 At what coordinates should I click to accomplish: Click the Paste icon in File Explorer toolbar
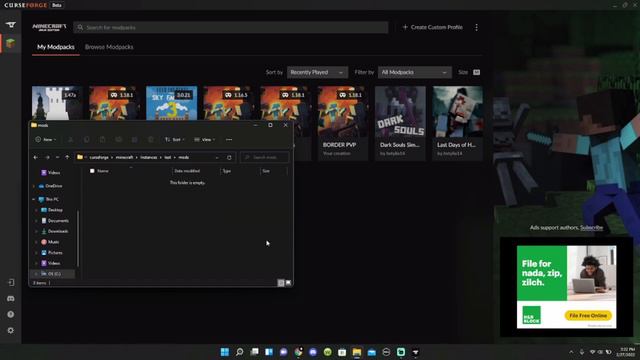pyautogui.click(x=102, y=140)
